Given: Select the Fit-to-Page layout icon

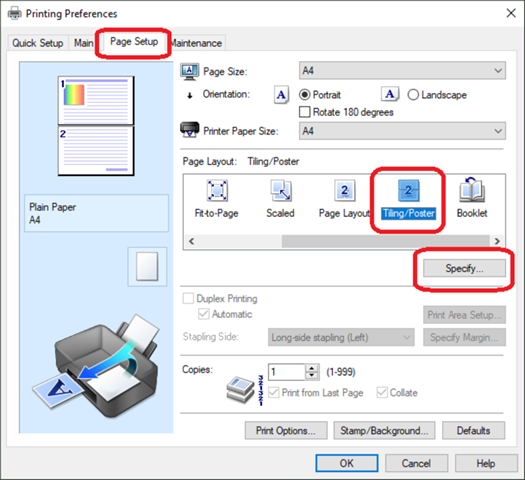Looking at the screenshot, I should click(217, 190).
